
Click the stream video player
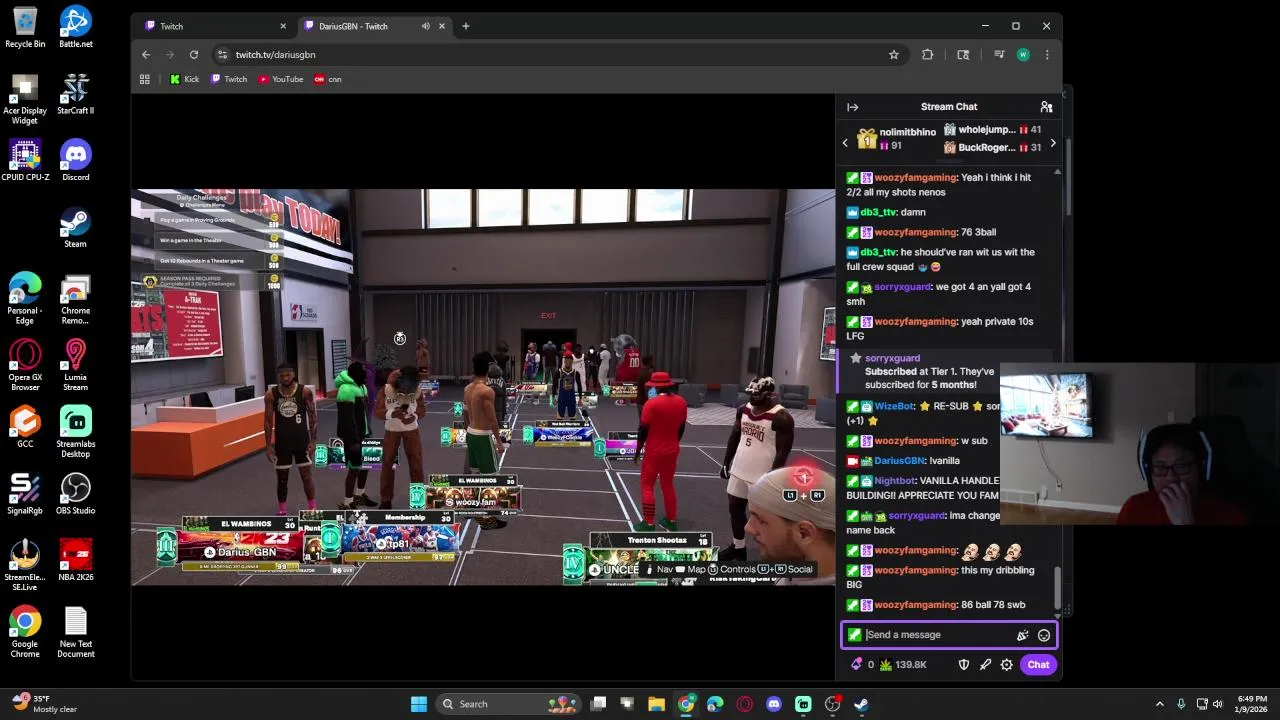[483, 387]
